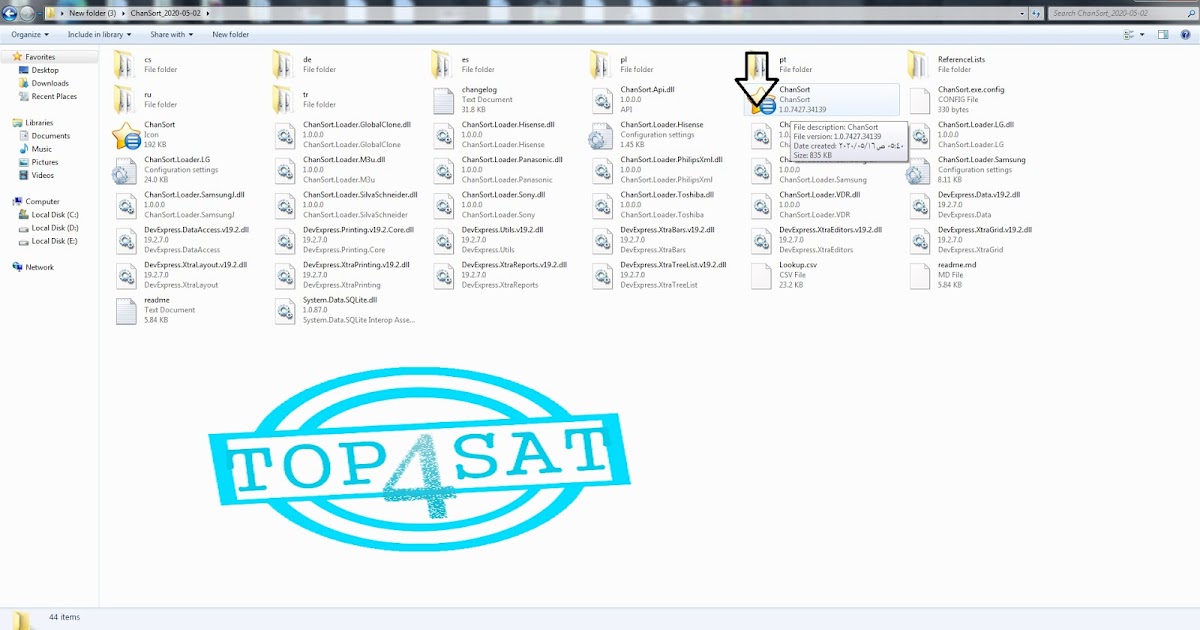Open the Share with dropdown

click(x=173, y=34)
